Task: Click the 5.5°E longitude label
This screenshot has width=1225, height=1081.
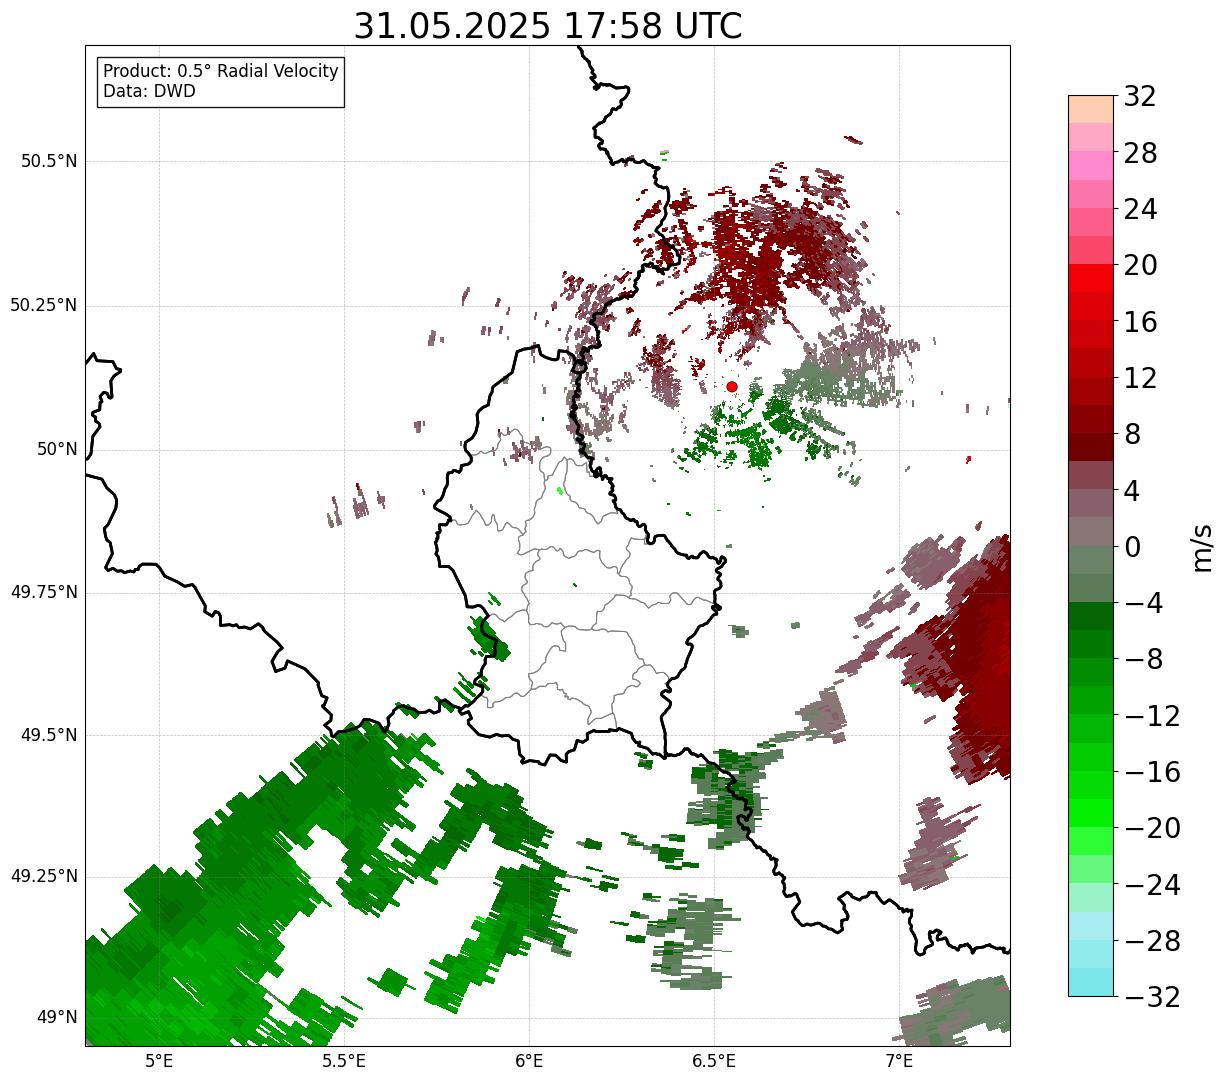Action: pos(344,1061)
